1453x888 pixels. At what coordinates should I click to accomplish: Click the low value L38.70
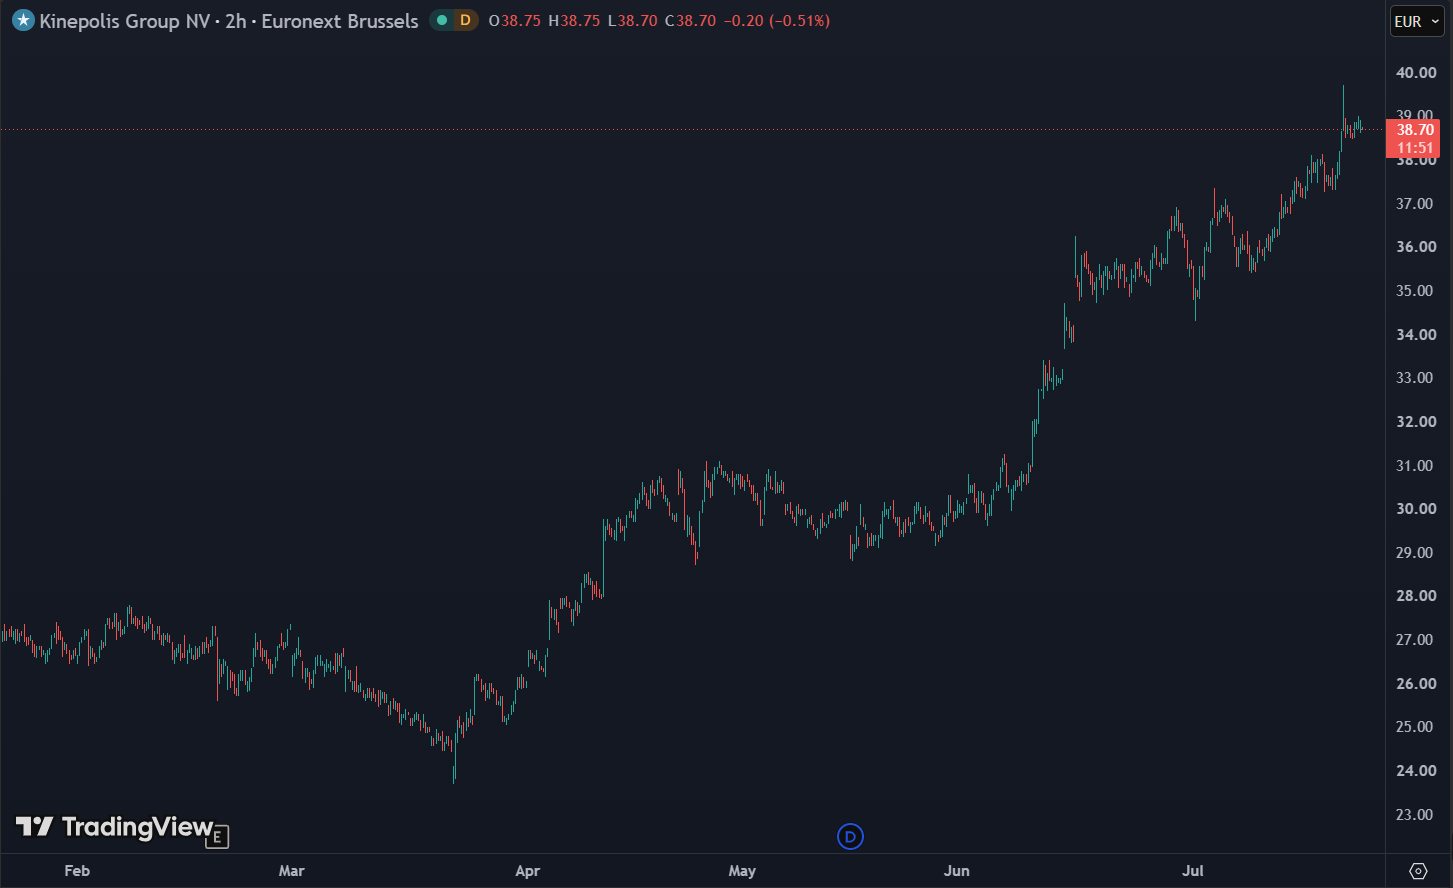[x=633, y=21]
